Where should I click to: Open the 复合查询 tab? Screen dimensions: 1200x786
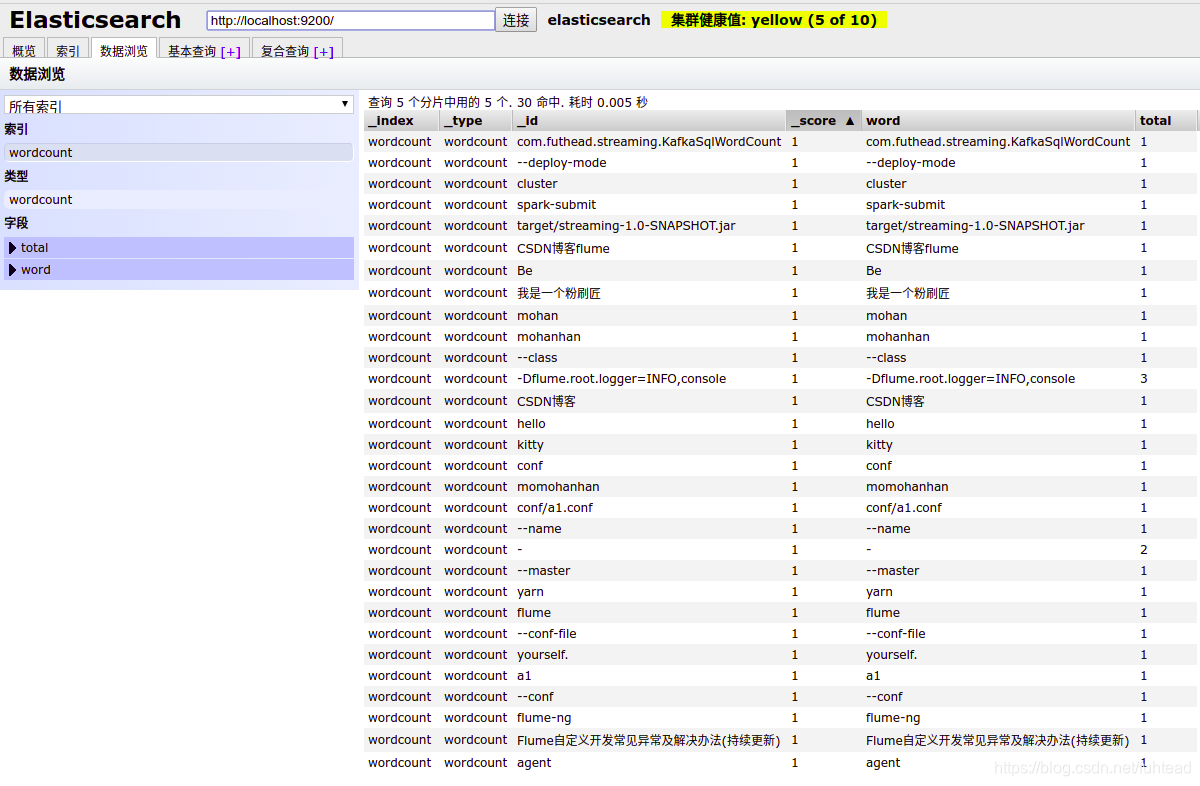[285, 51]
